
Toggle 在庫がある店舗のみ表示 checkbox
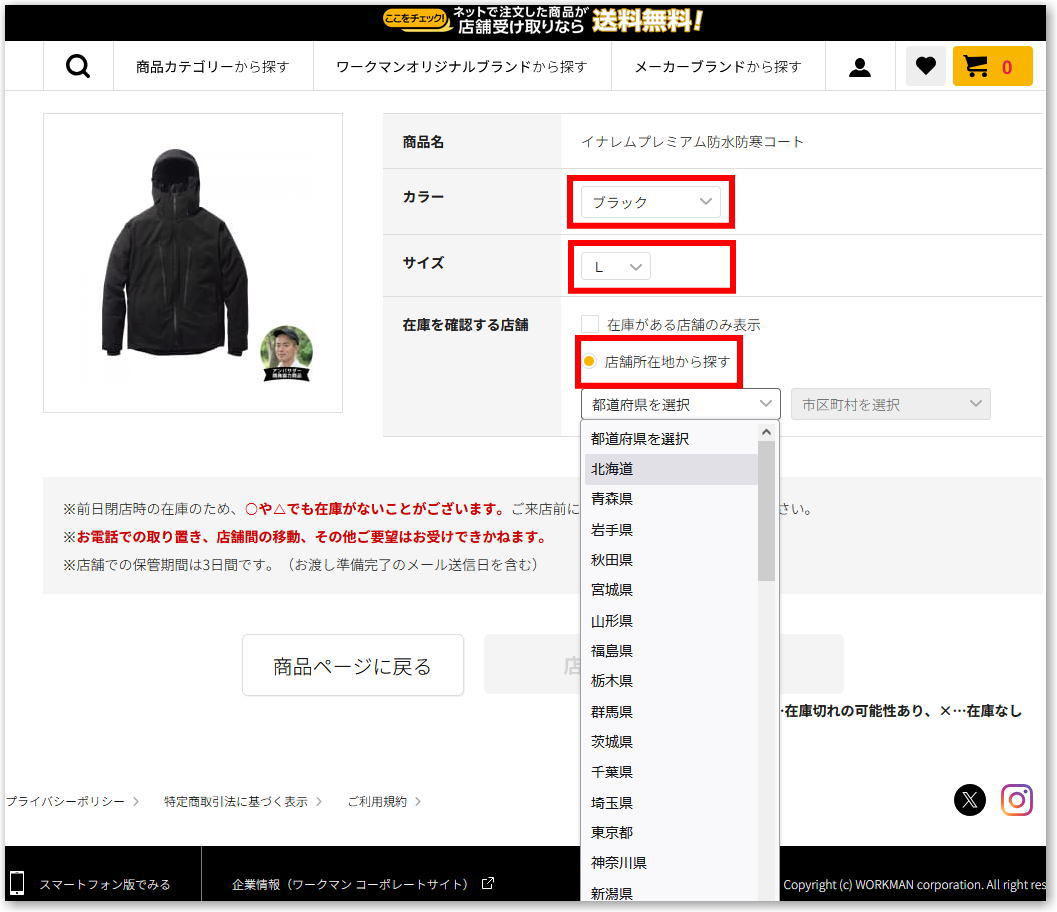pyautogui.click(x=590, y=324)
